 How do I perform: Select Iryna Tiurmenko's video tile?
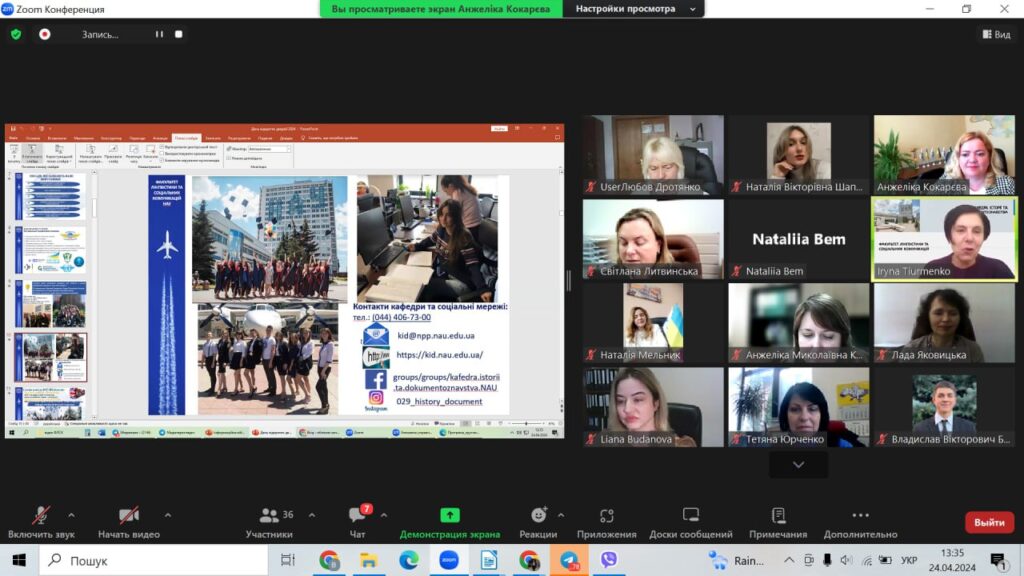(x=944, y=238)
